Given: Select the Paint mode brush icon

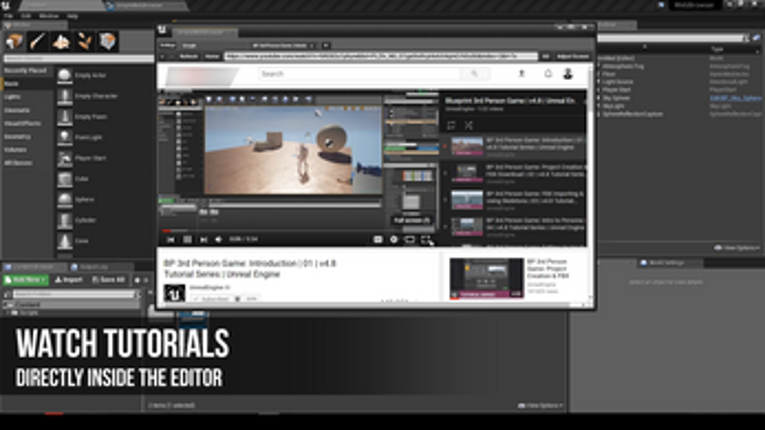Looking at the screenshot, I should (x=38, y=41).
